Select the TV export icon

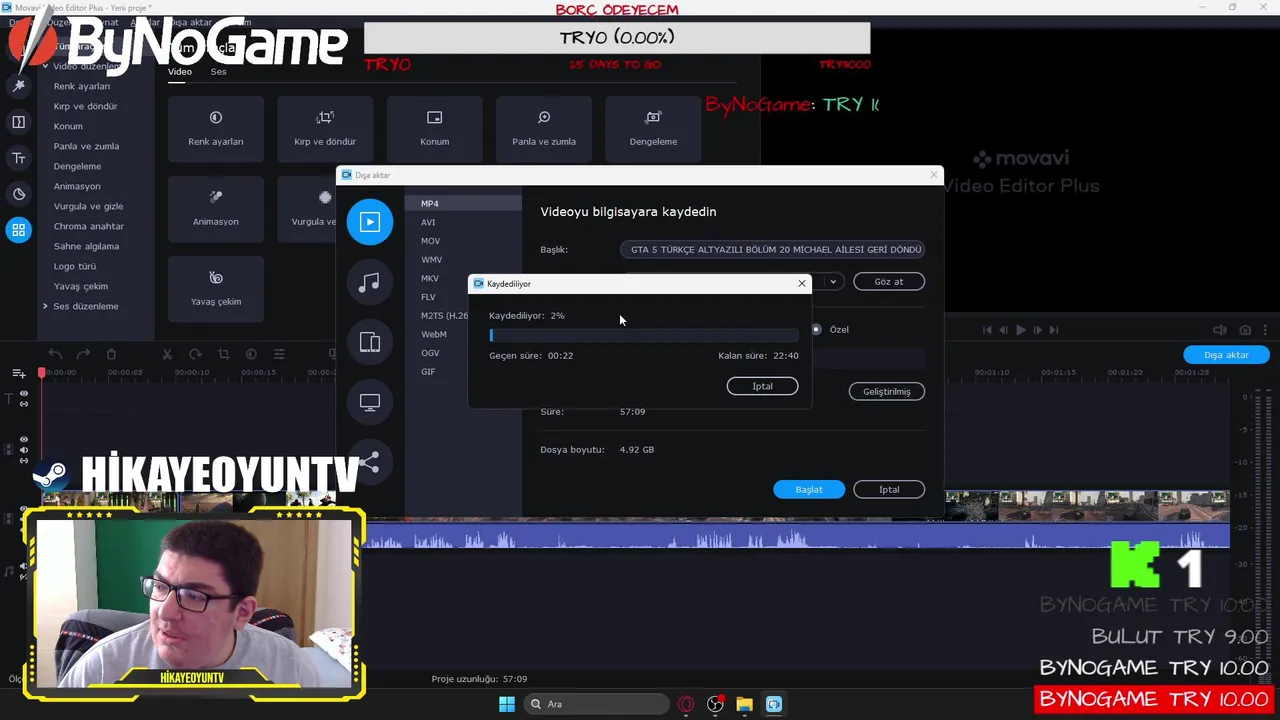point(370,402)
